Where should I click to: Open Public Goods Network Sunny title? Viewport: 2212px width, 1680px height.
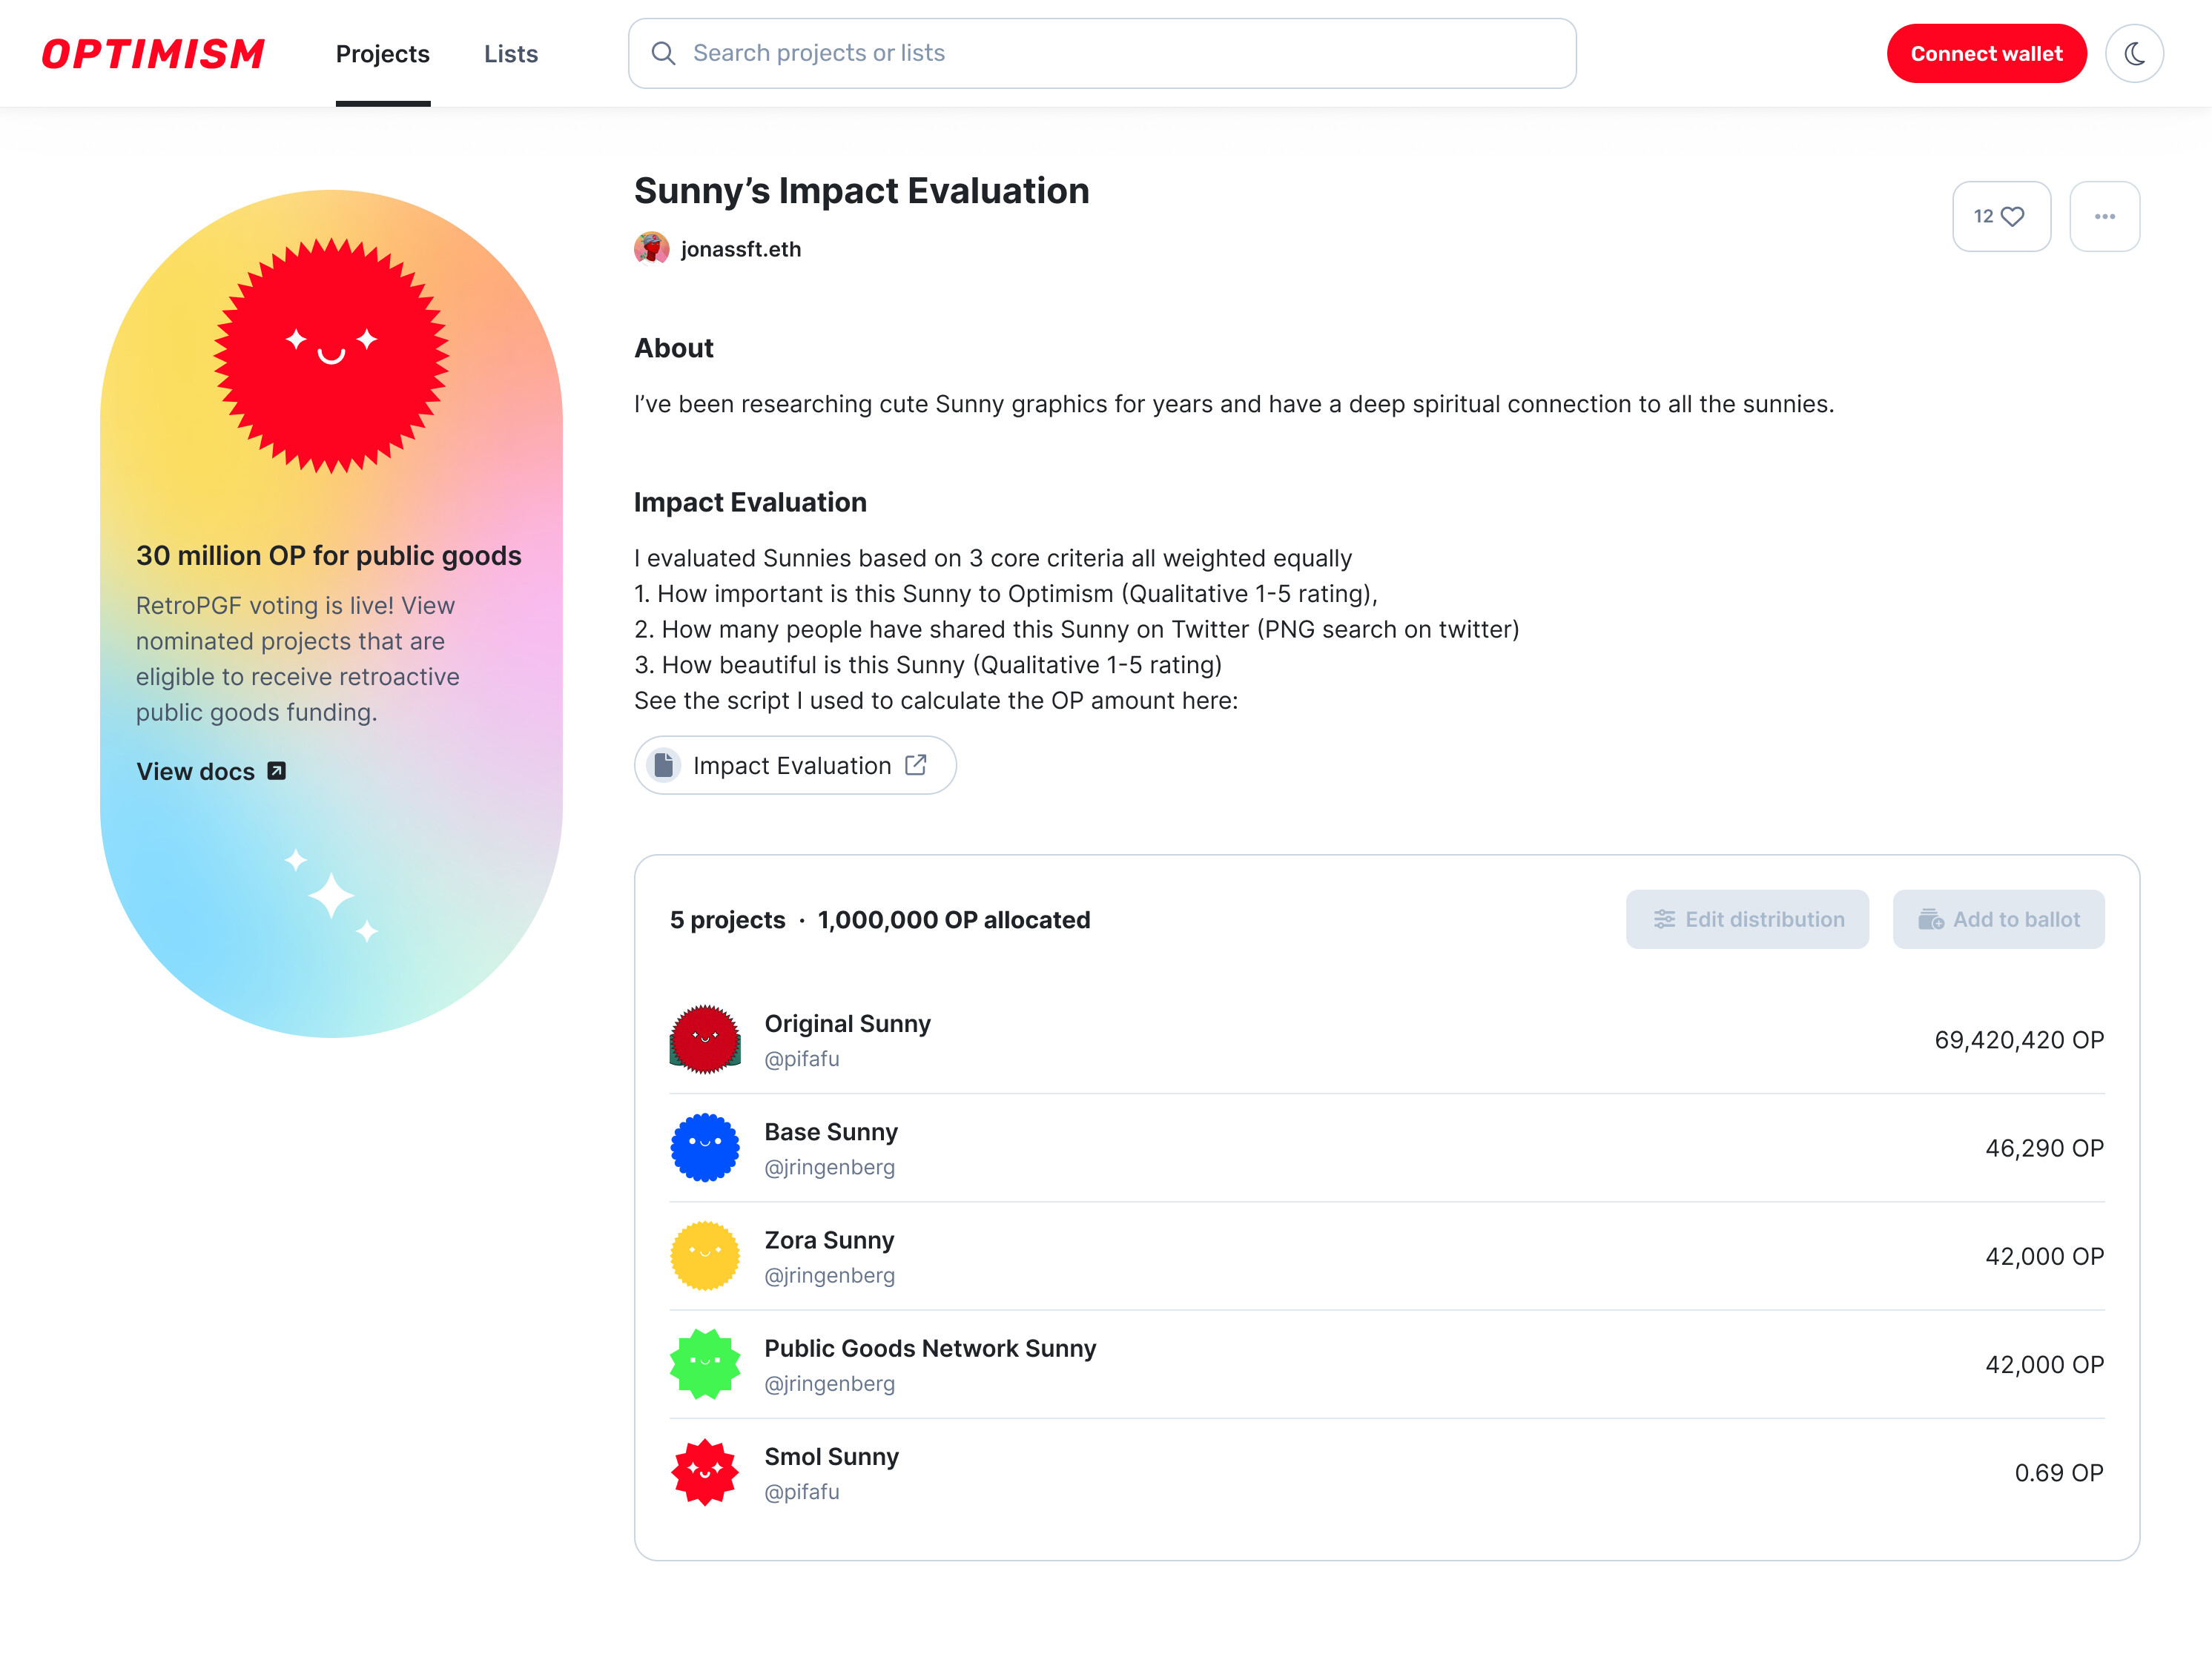point(930,1348)
